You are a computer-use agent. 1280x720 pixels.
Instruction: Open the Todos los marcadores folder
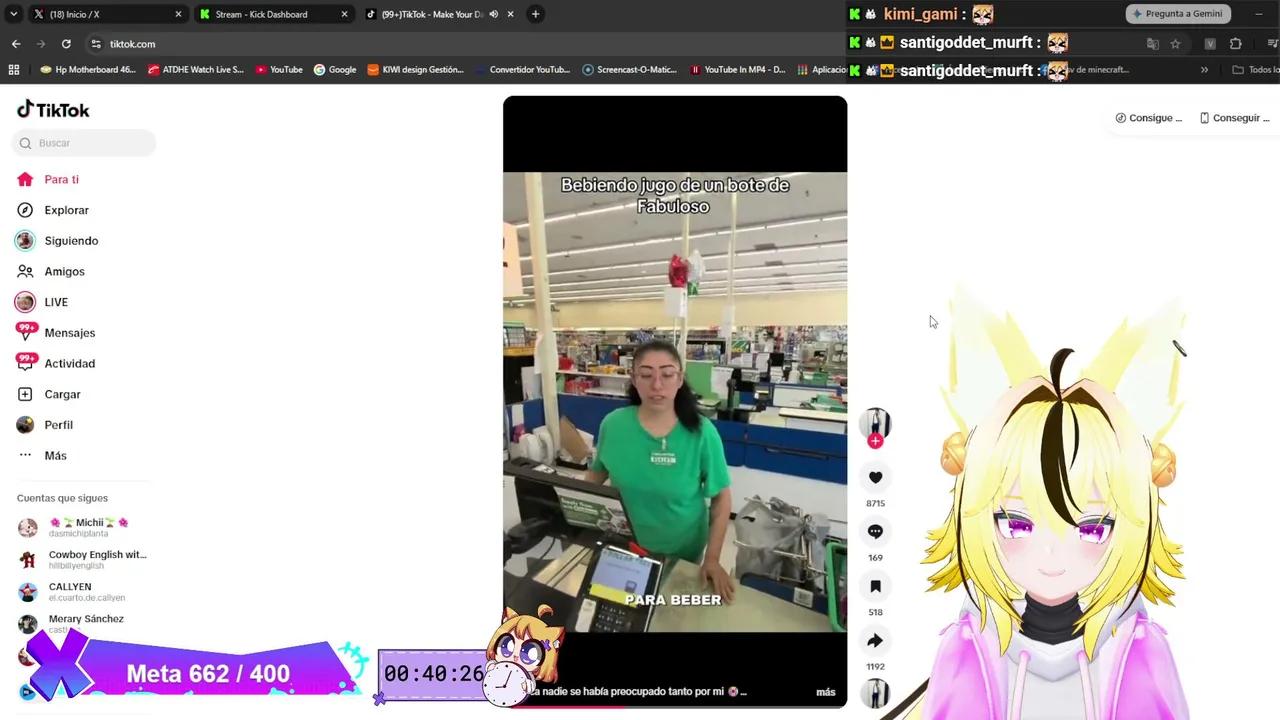pyautogui.click(x=1255, y=70)
